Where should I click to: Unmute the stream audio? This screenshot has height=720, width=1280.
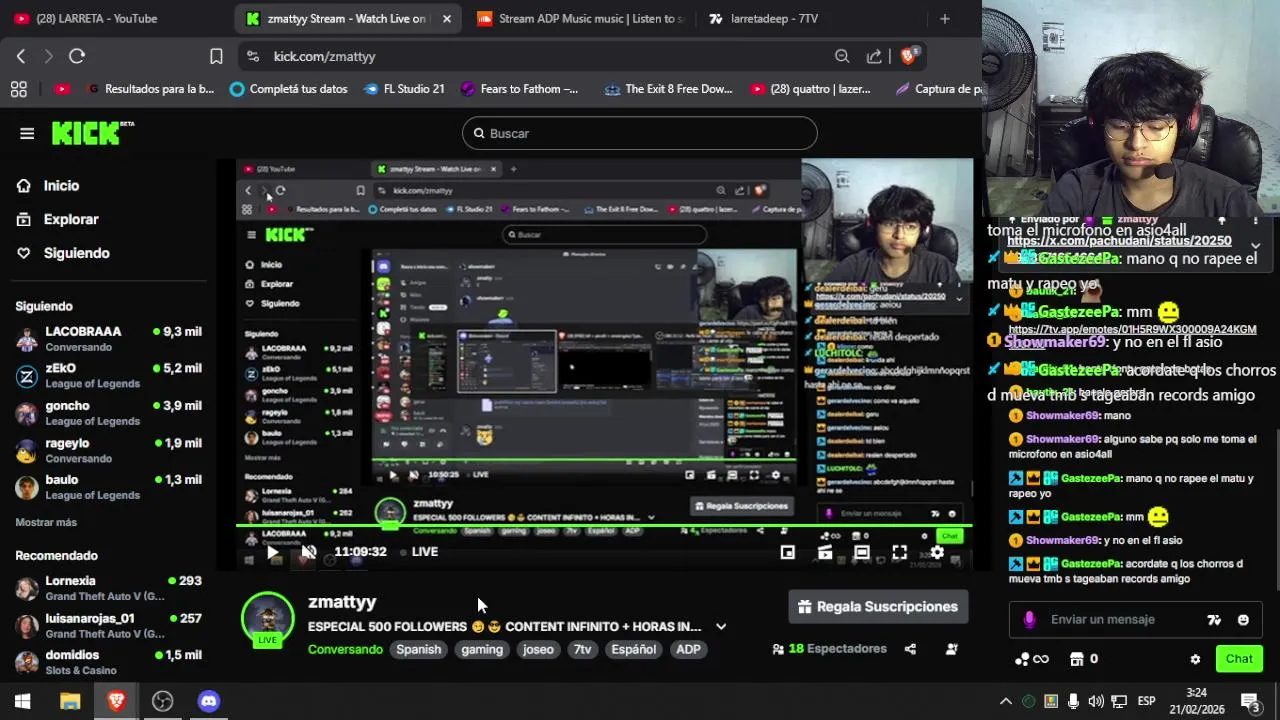coord(309,552)
